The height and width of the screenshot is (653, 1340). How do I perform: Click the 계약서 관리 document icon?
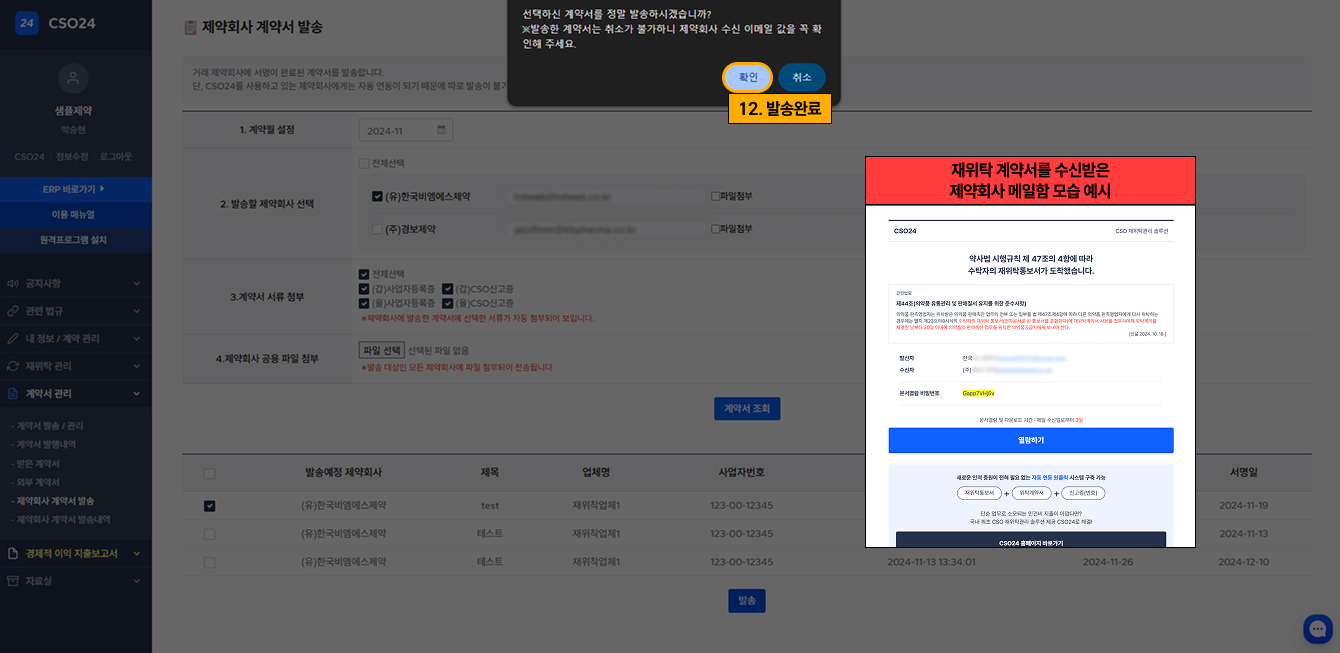point(13,394)
